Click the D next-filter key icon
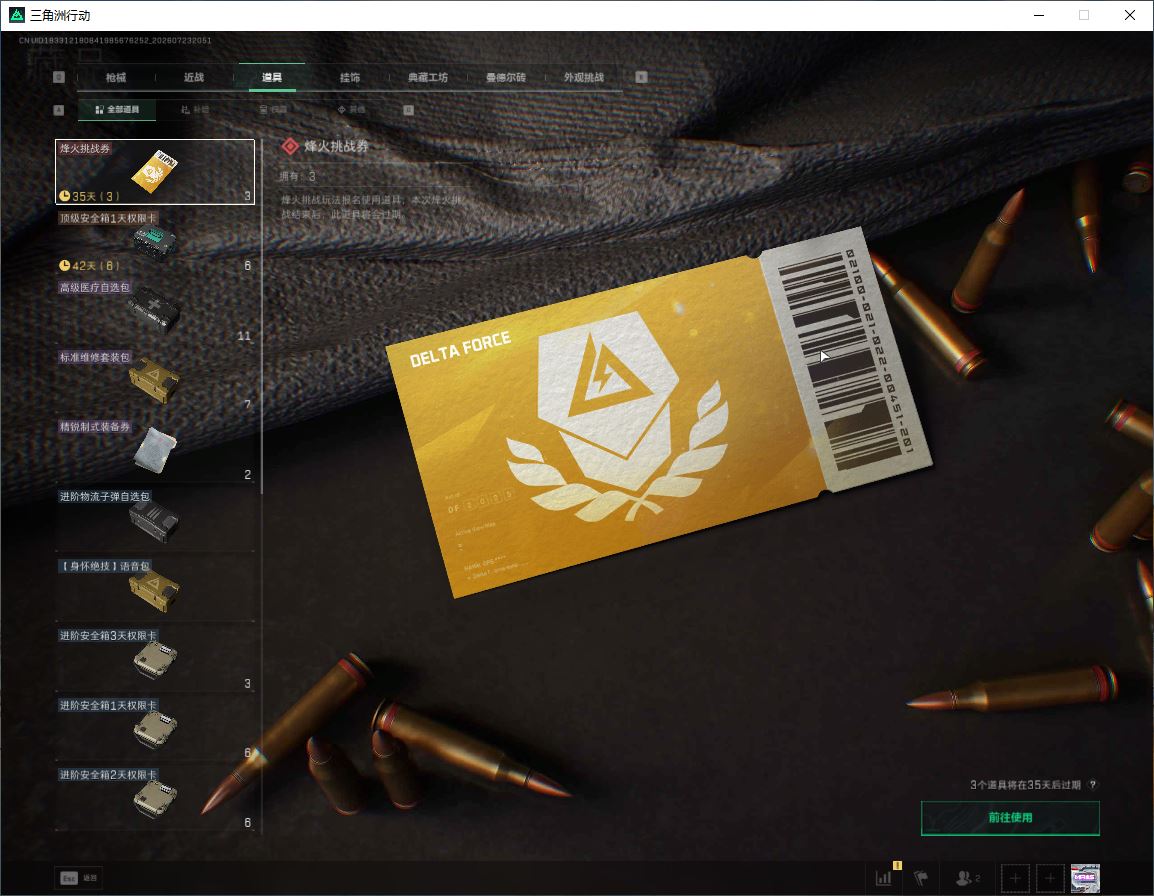 coord(408,110)
